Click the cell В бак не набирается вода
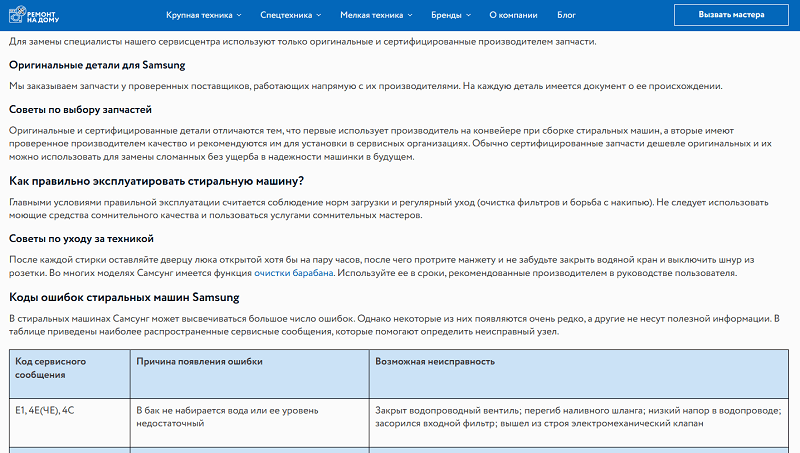 click(x=250, y=423)
